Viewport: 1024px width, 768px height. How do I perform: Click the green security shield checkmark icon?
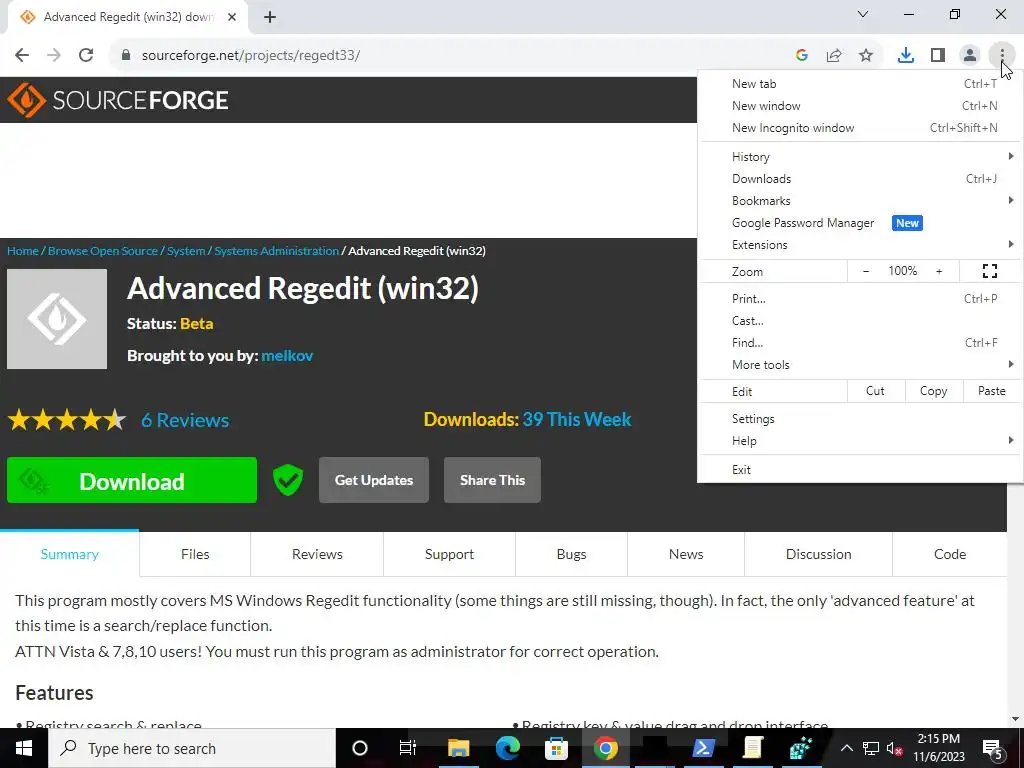288,480
